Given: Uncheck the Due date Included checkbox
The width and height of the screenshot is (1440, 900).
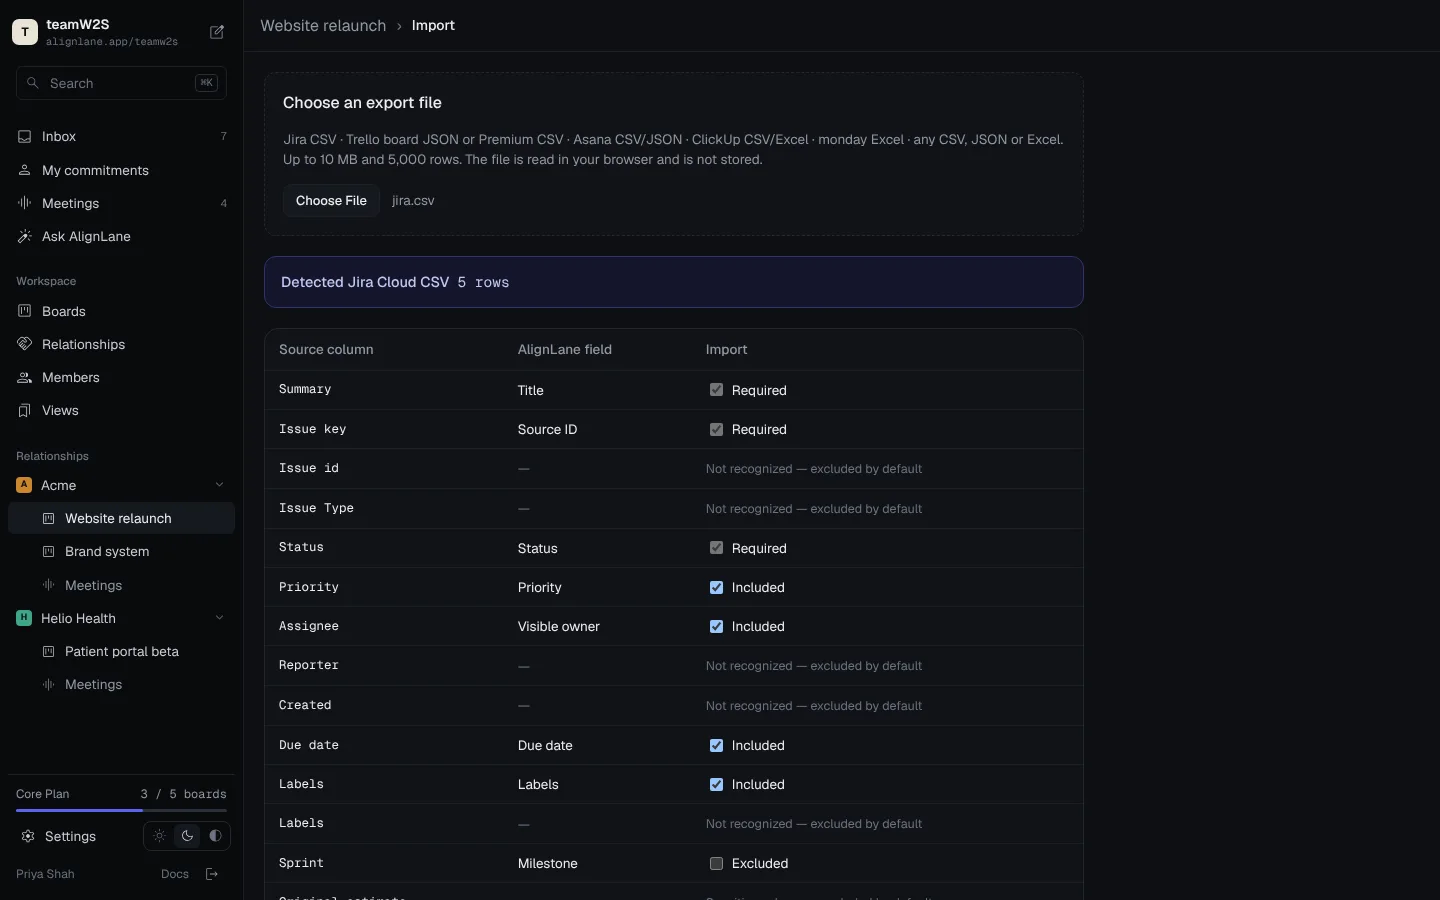Looking at the screenshot, I should [x=716, y=745].
